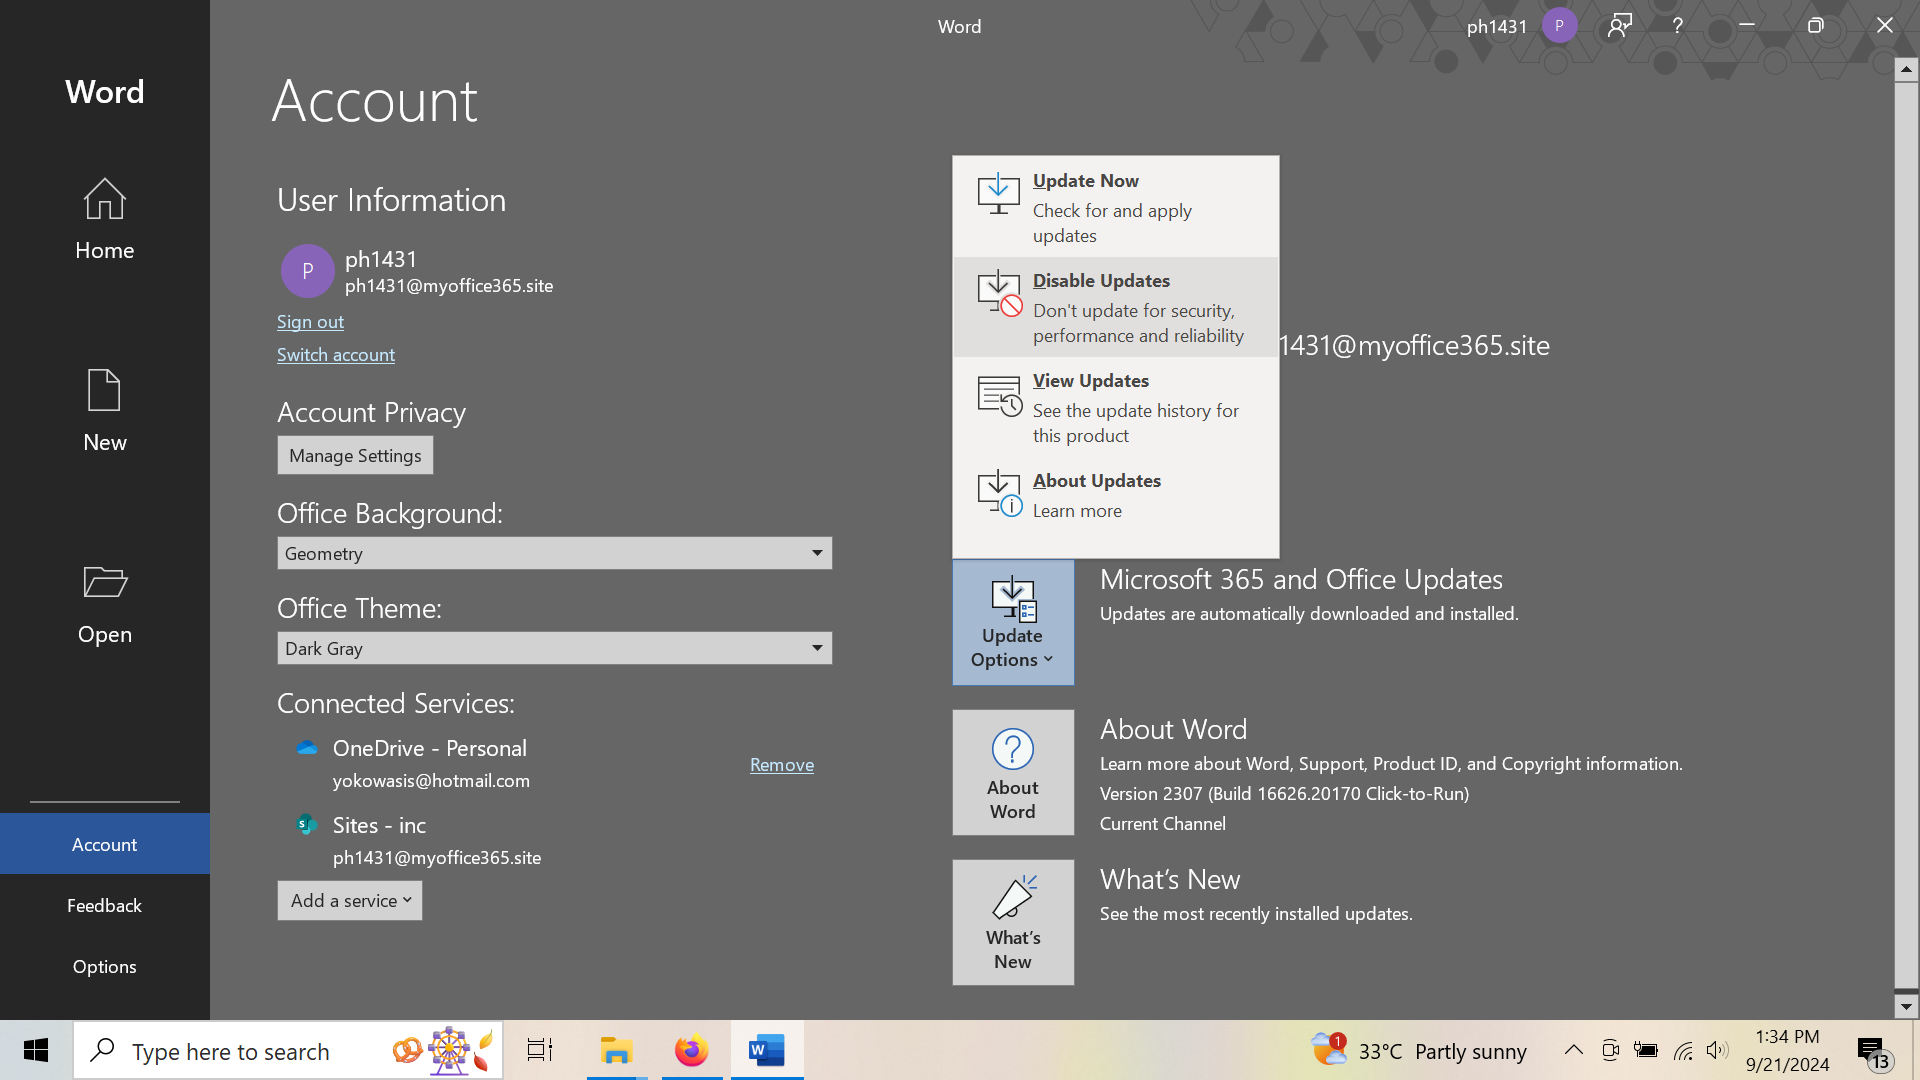
Task: Click the Disable Updates icon
Action: pos(998,293)
